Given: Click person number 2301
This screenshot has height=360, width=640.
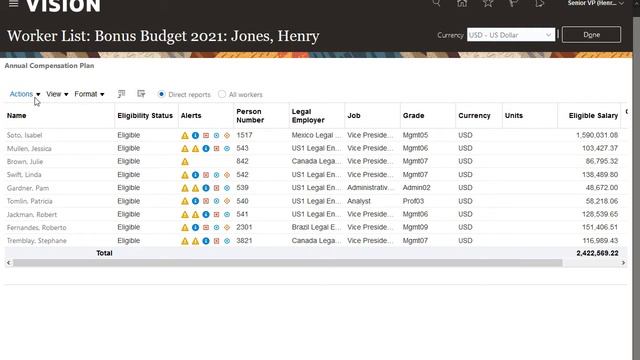Looking at the screenshot, I should click(244, 227).
